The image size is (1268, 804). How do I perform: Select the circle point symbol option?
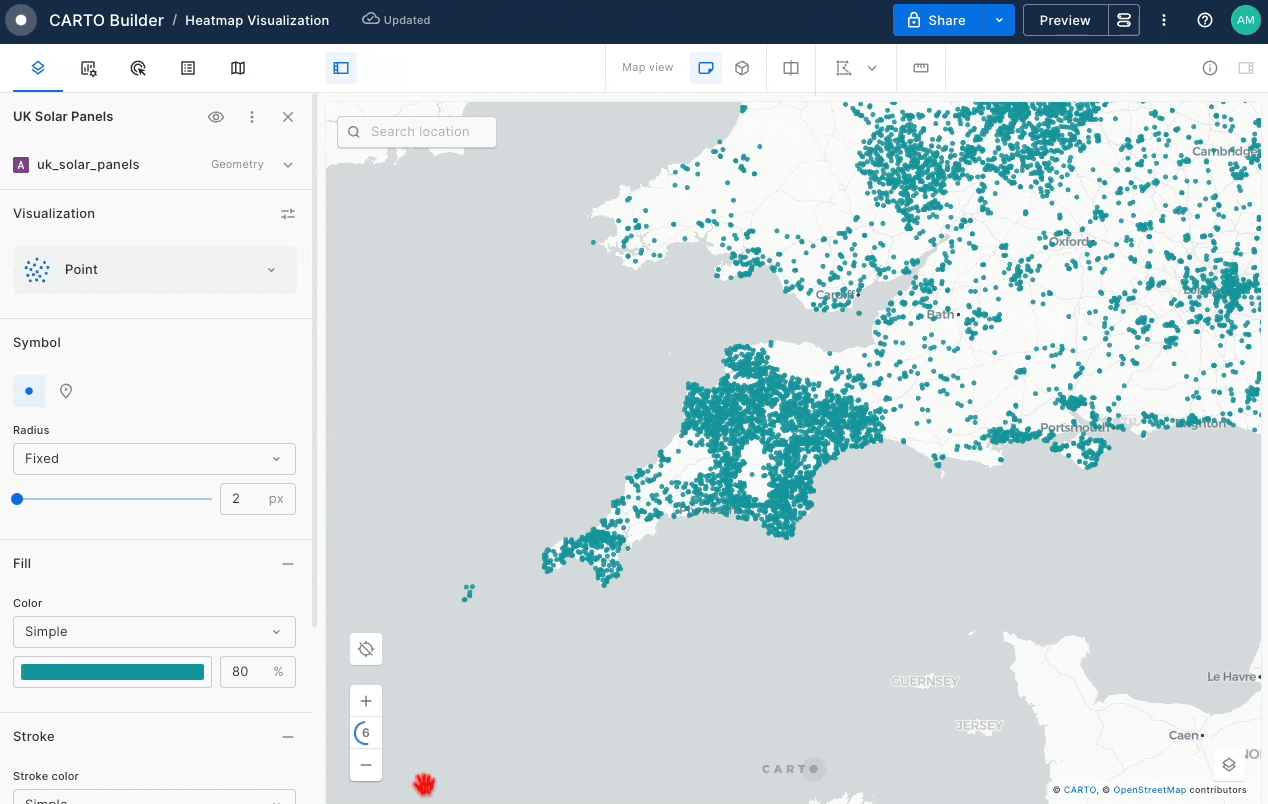[x=29, y=391]
